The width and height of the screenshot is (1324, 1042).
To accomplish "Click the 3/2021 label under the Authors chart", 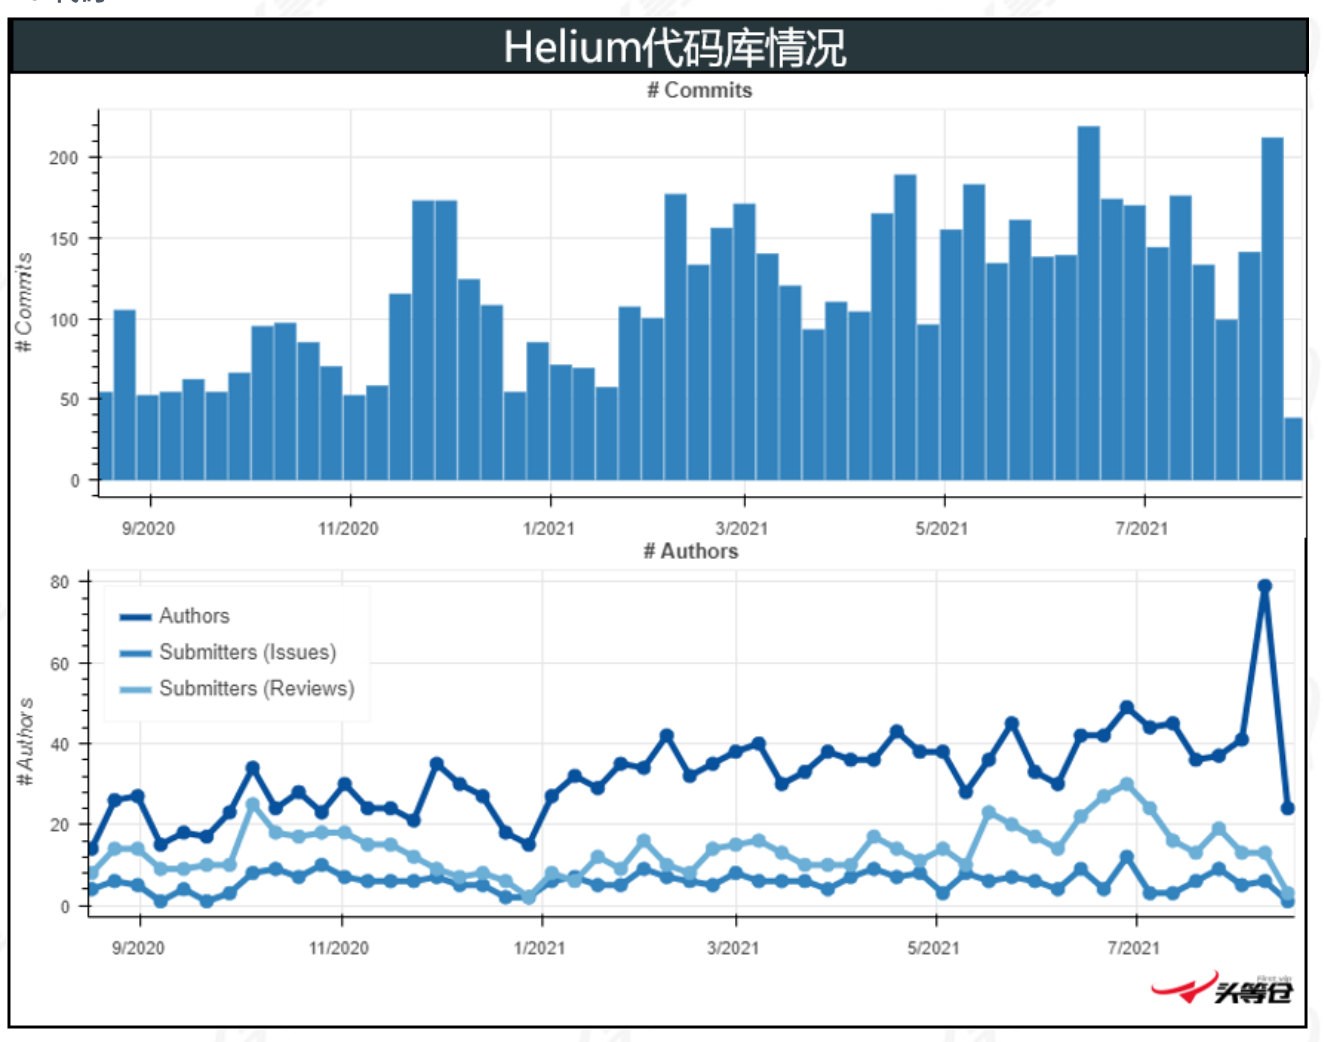I will tap(733, 947).
